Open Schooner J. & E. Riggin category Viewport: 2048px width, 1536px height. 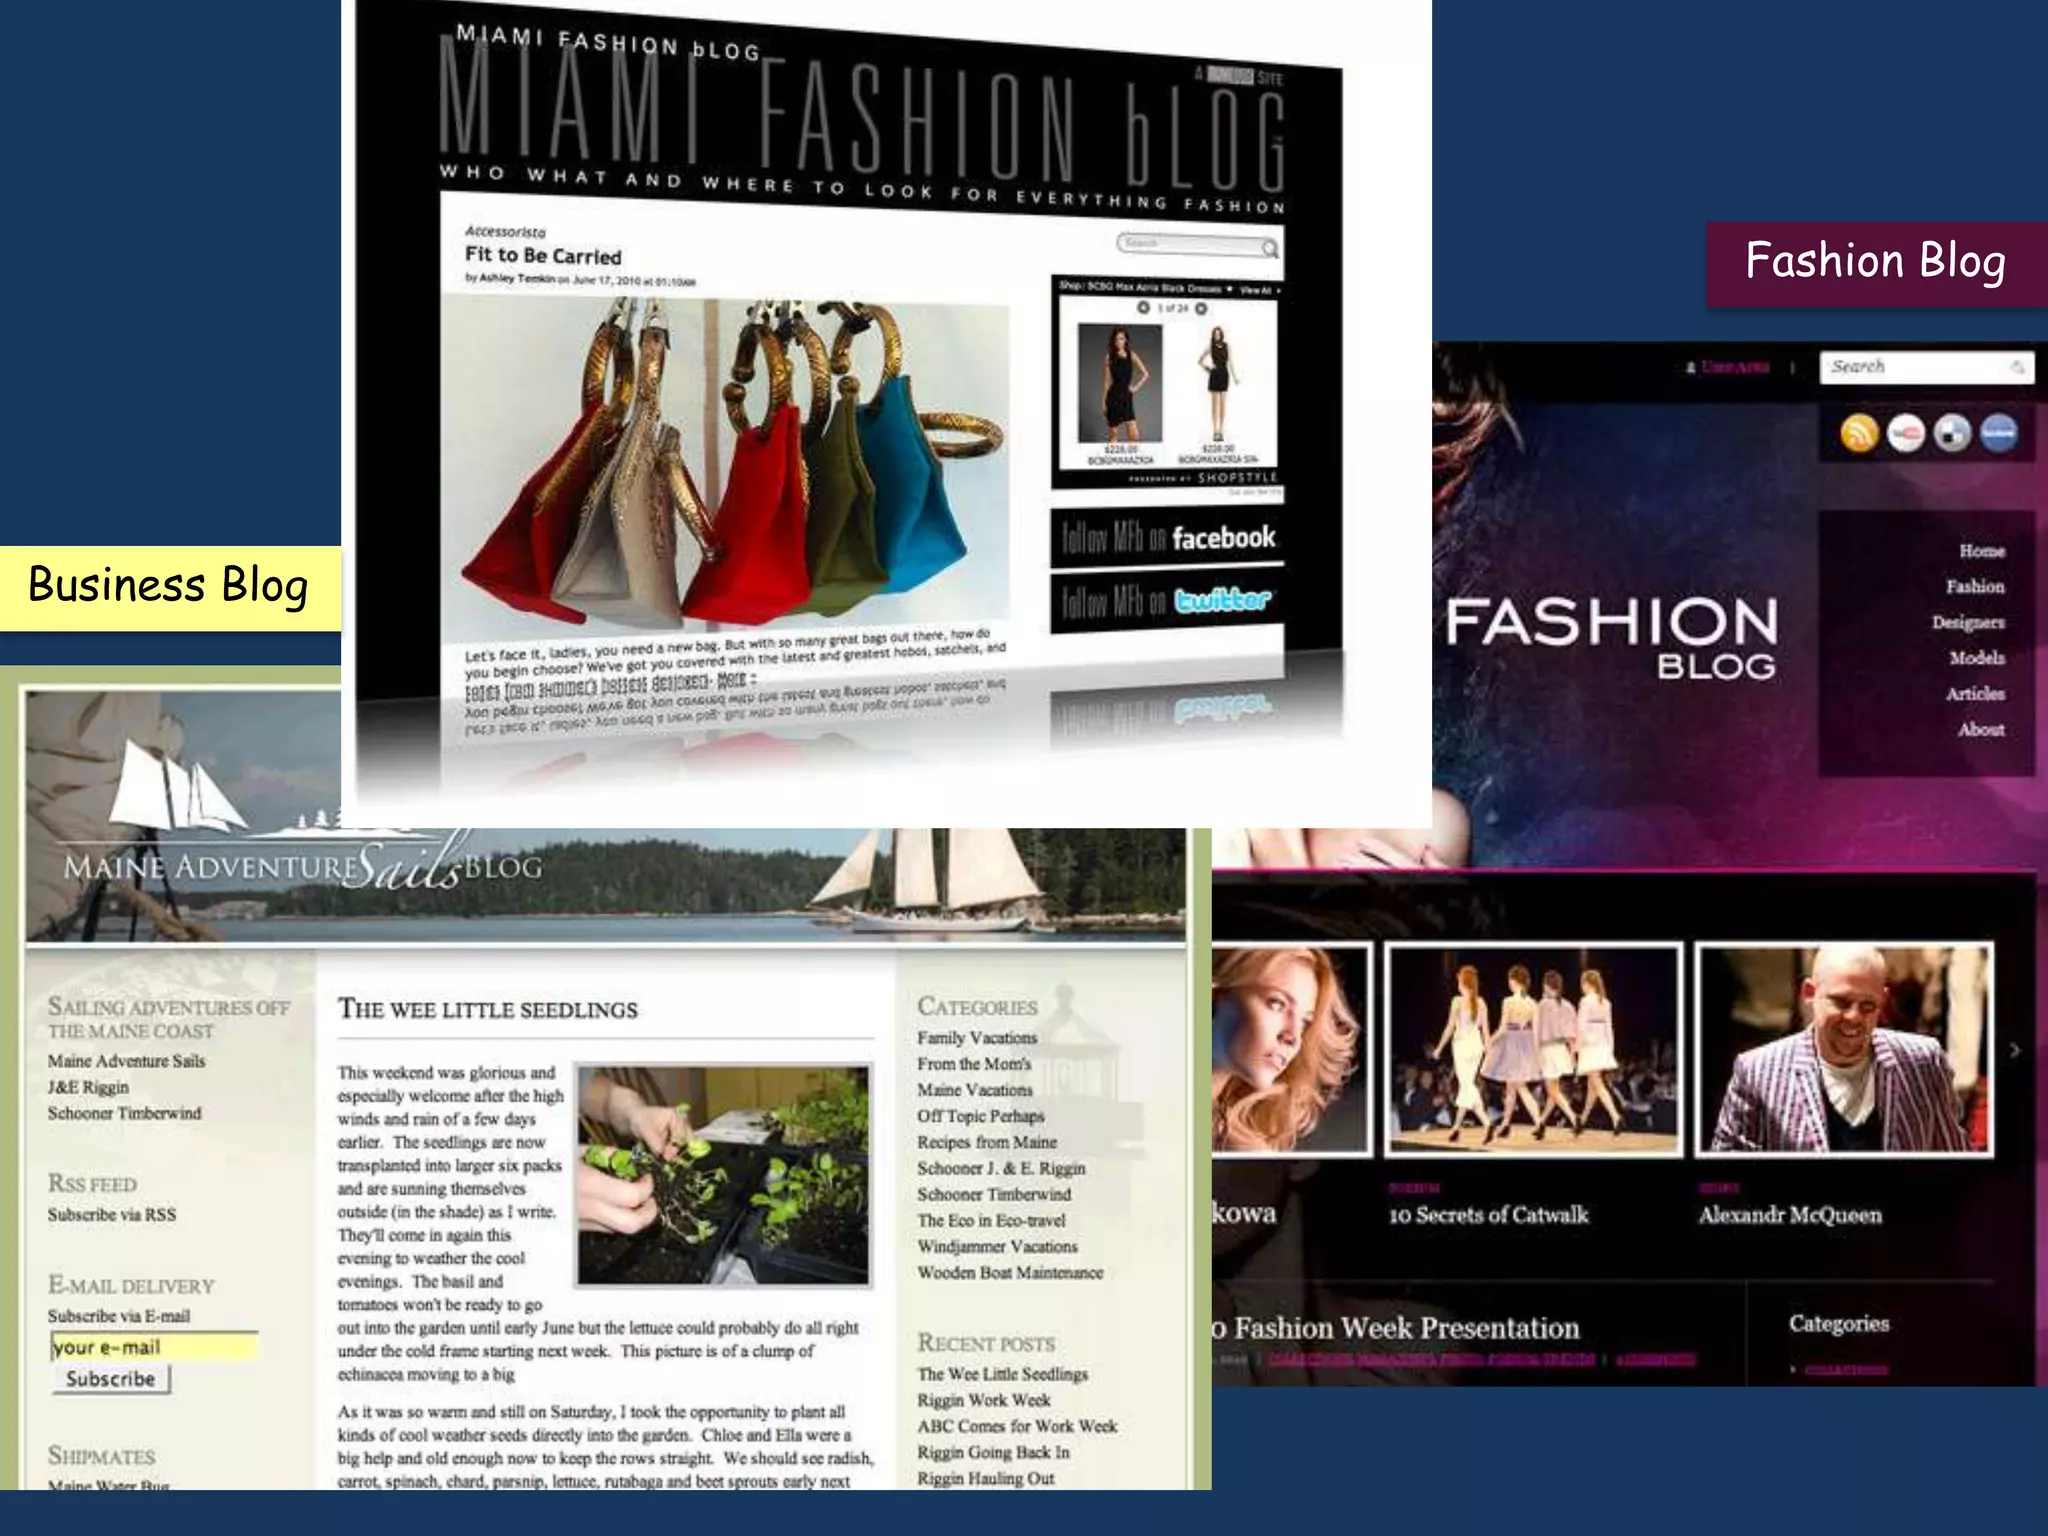1001,1168
